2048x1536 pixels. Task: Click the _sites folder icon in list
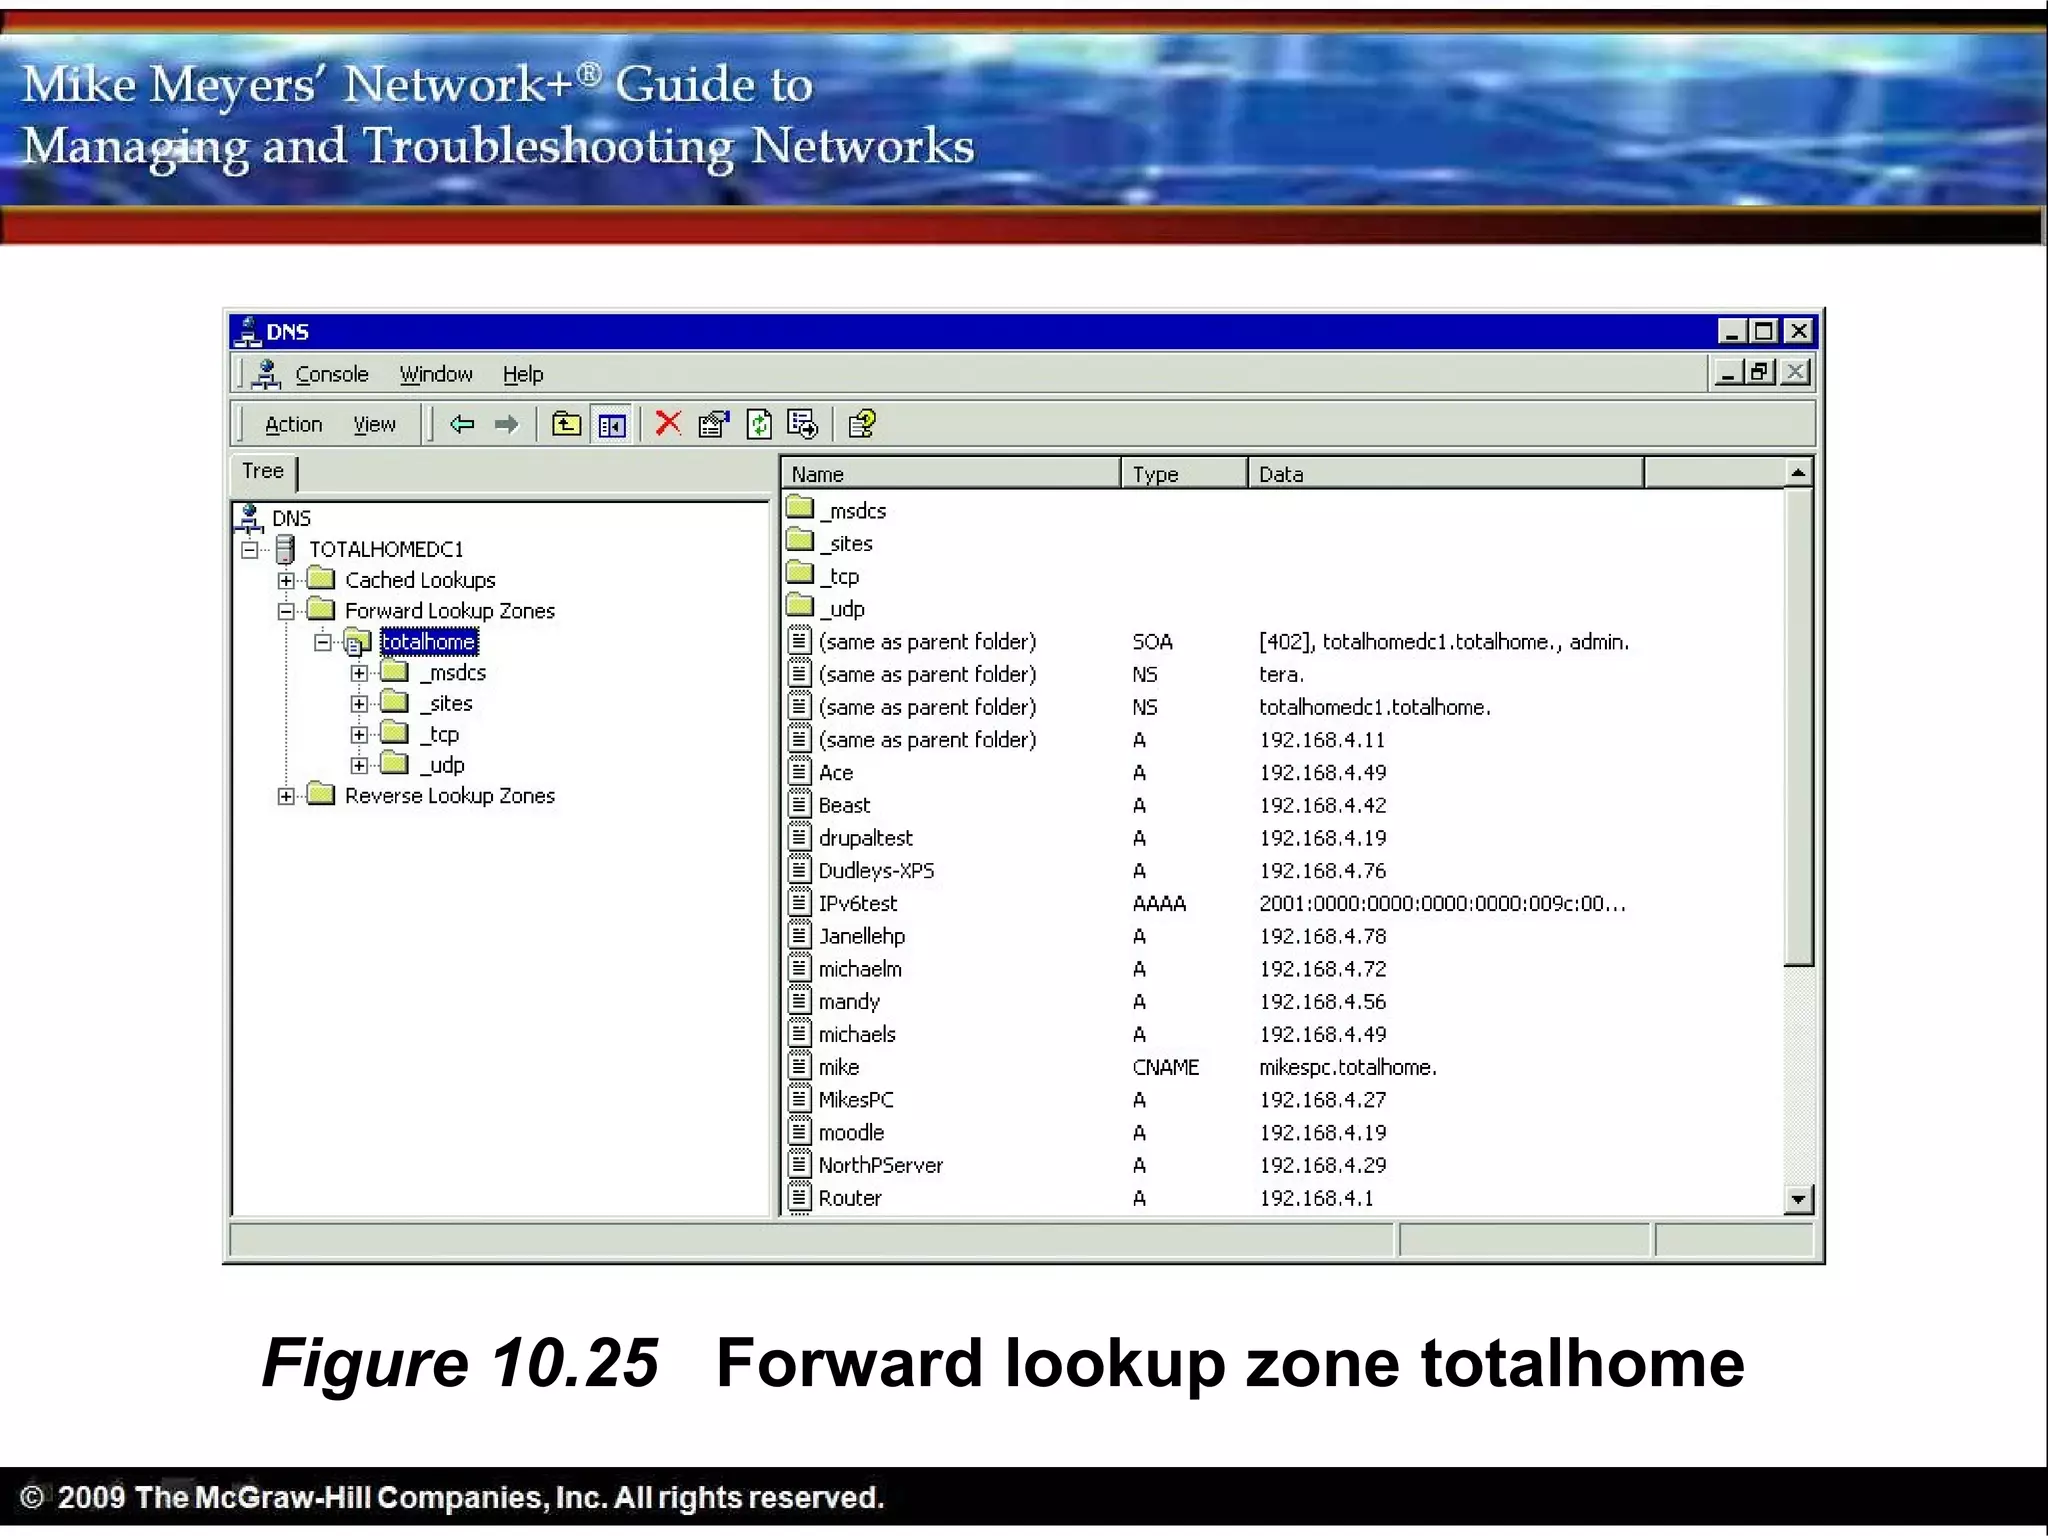(x=800, y=542)
